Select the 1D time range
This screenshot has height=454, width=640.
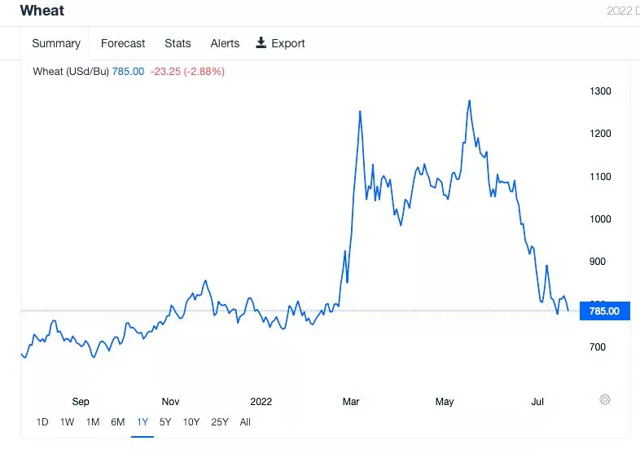(42, 422)
